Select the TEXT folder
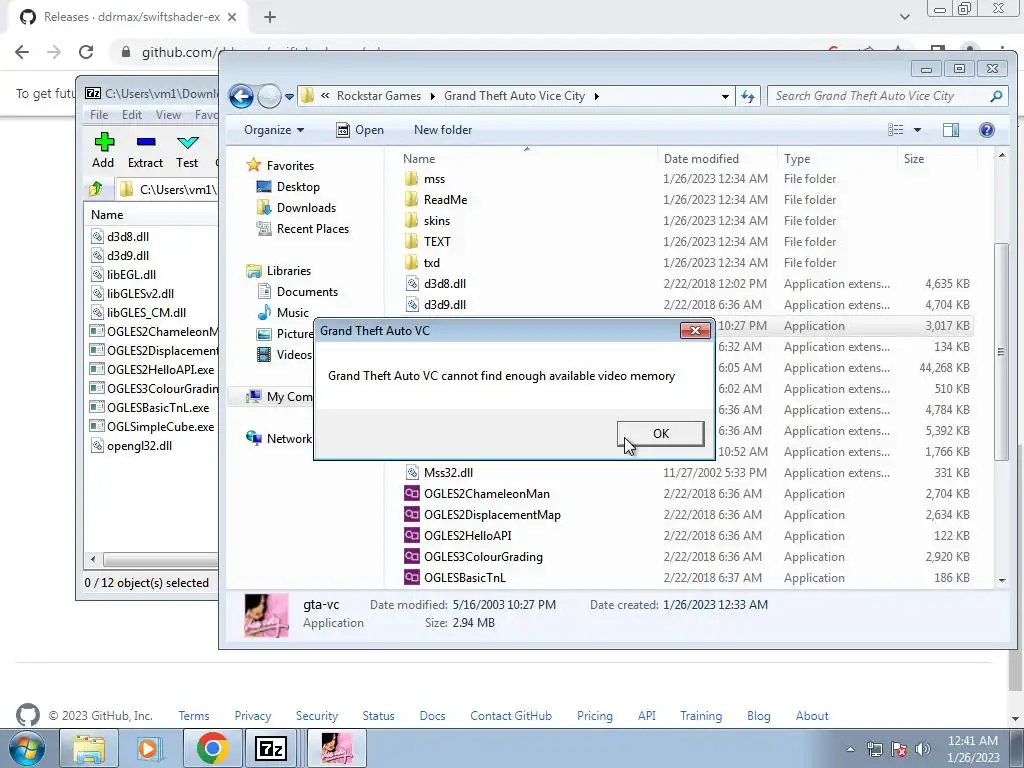The image size is (1024, 768). [437, 242]
